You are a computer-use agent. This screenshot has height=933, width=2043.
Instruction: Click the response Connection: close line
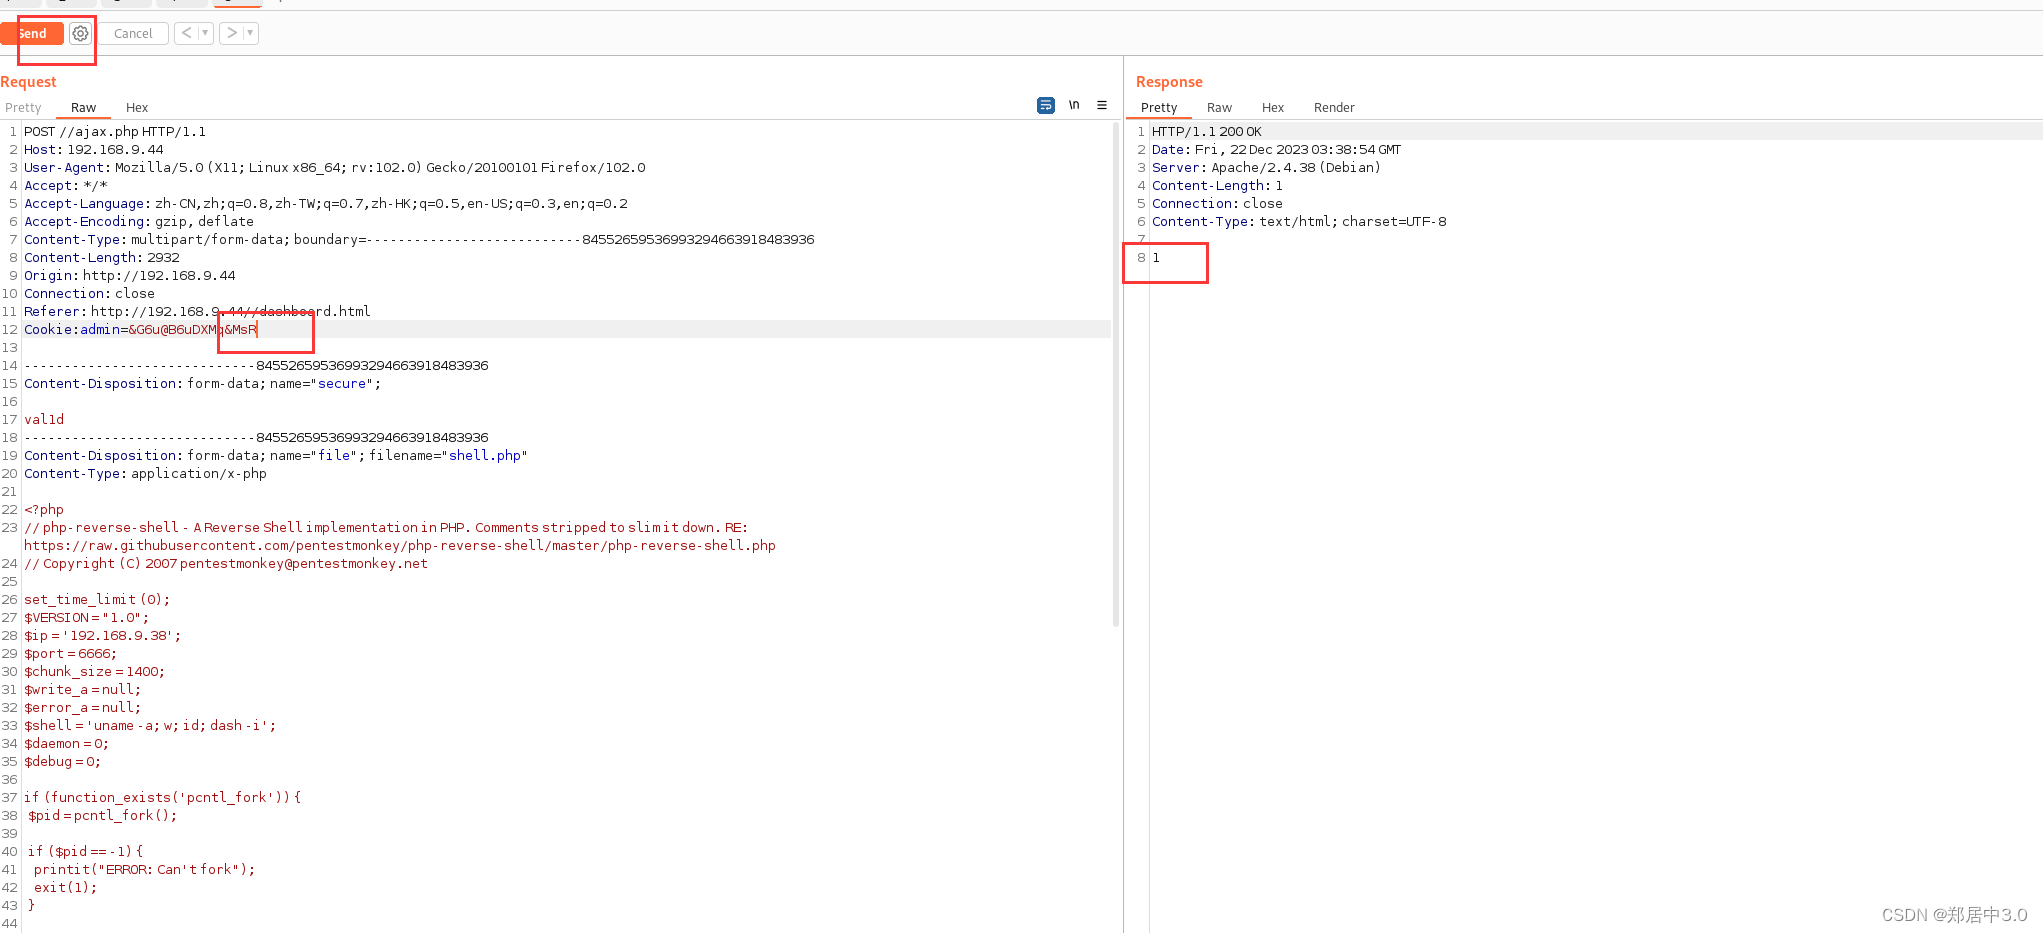1217,203
